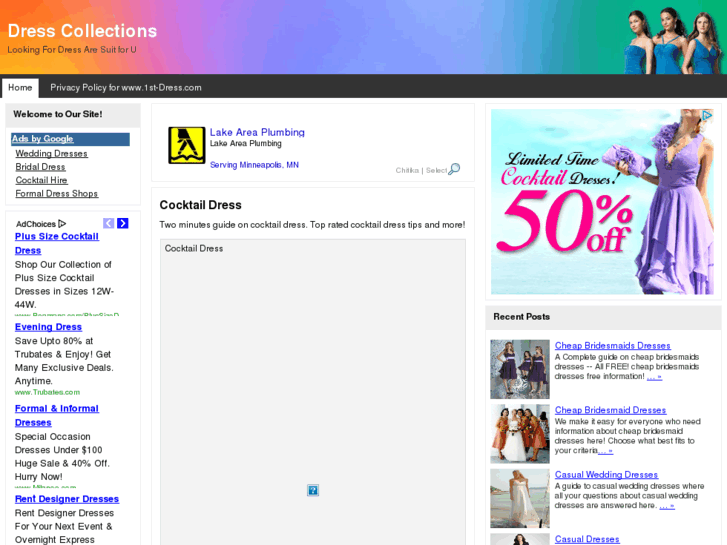727x545 pixels.
Task: Click the Dress Collections site title
Action: (83, 31)
